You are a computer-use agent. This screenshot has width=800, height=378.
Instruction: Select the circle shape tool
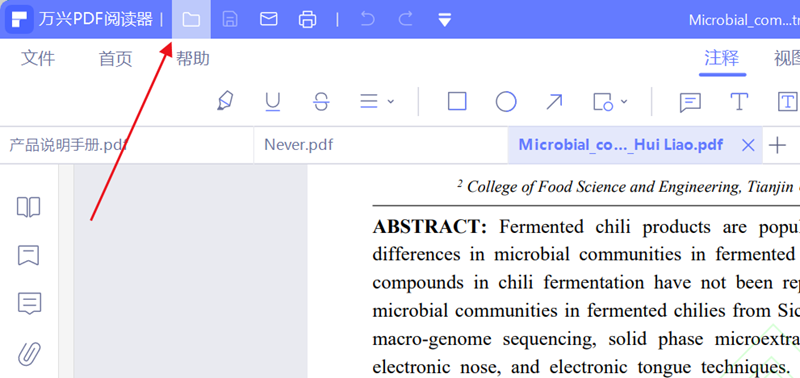[x=506, y=102]
